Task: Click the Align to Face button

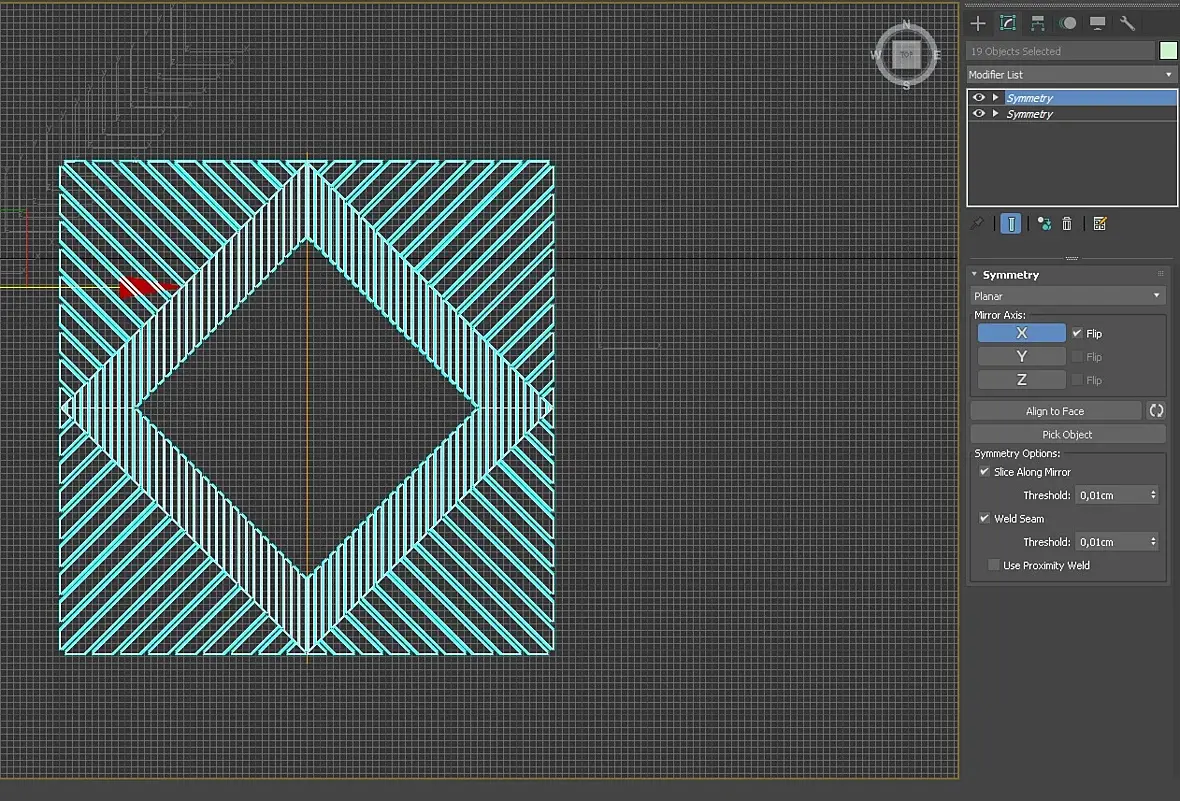Action: [1055, 411]
